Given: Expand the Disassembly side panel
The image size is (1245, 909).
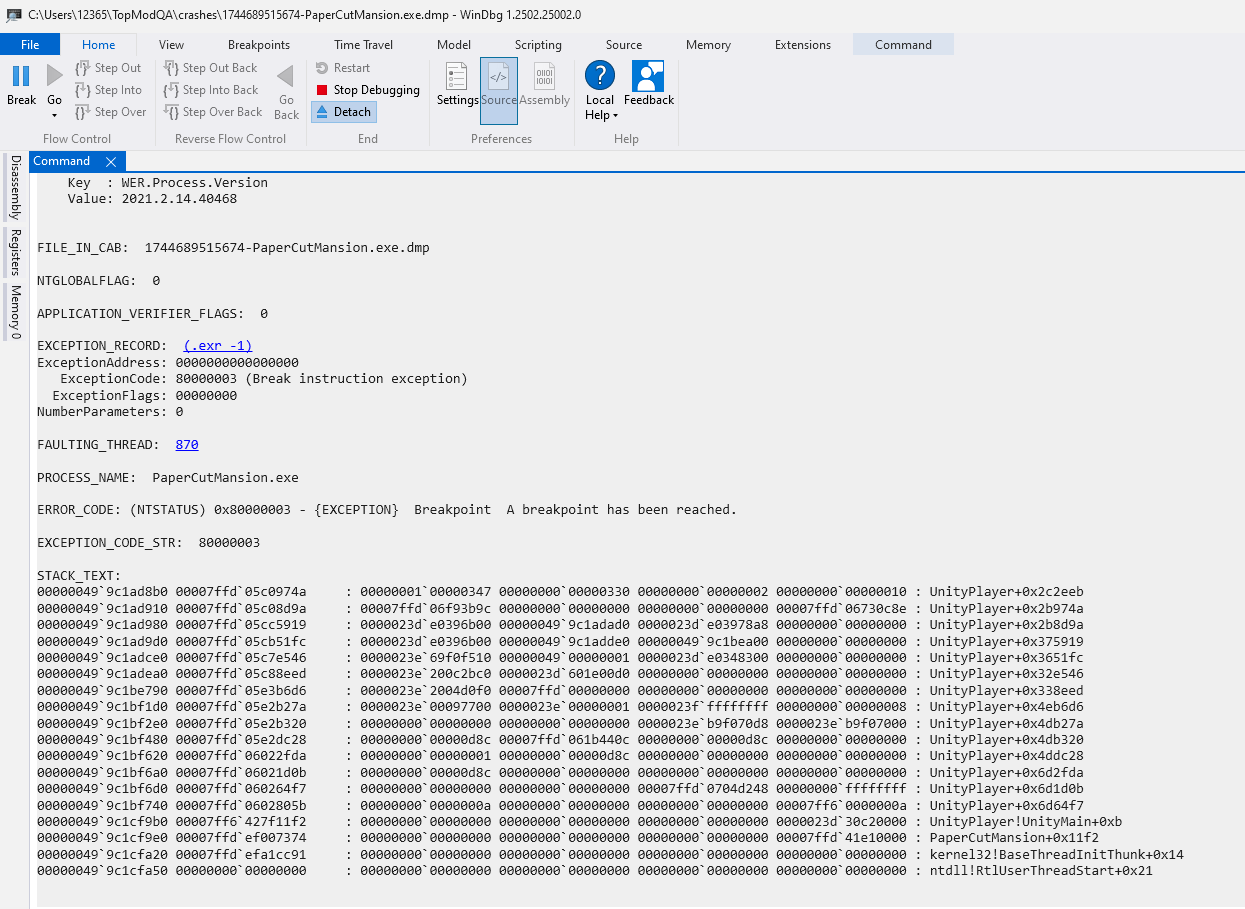Looking at the screenshot, I should (x=15, y=187).
